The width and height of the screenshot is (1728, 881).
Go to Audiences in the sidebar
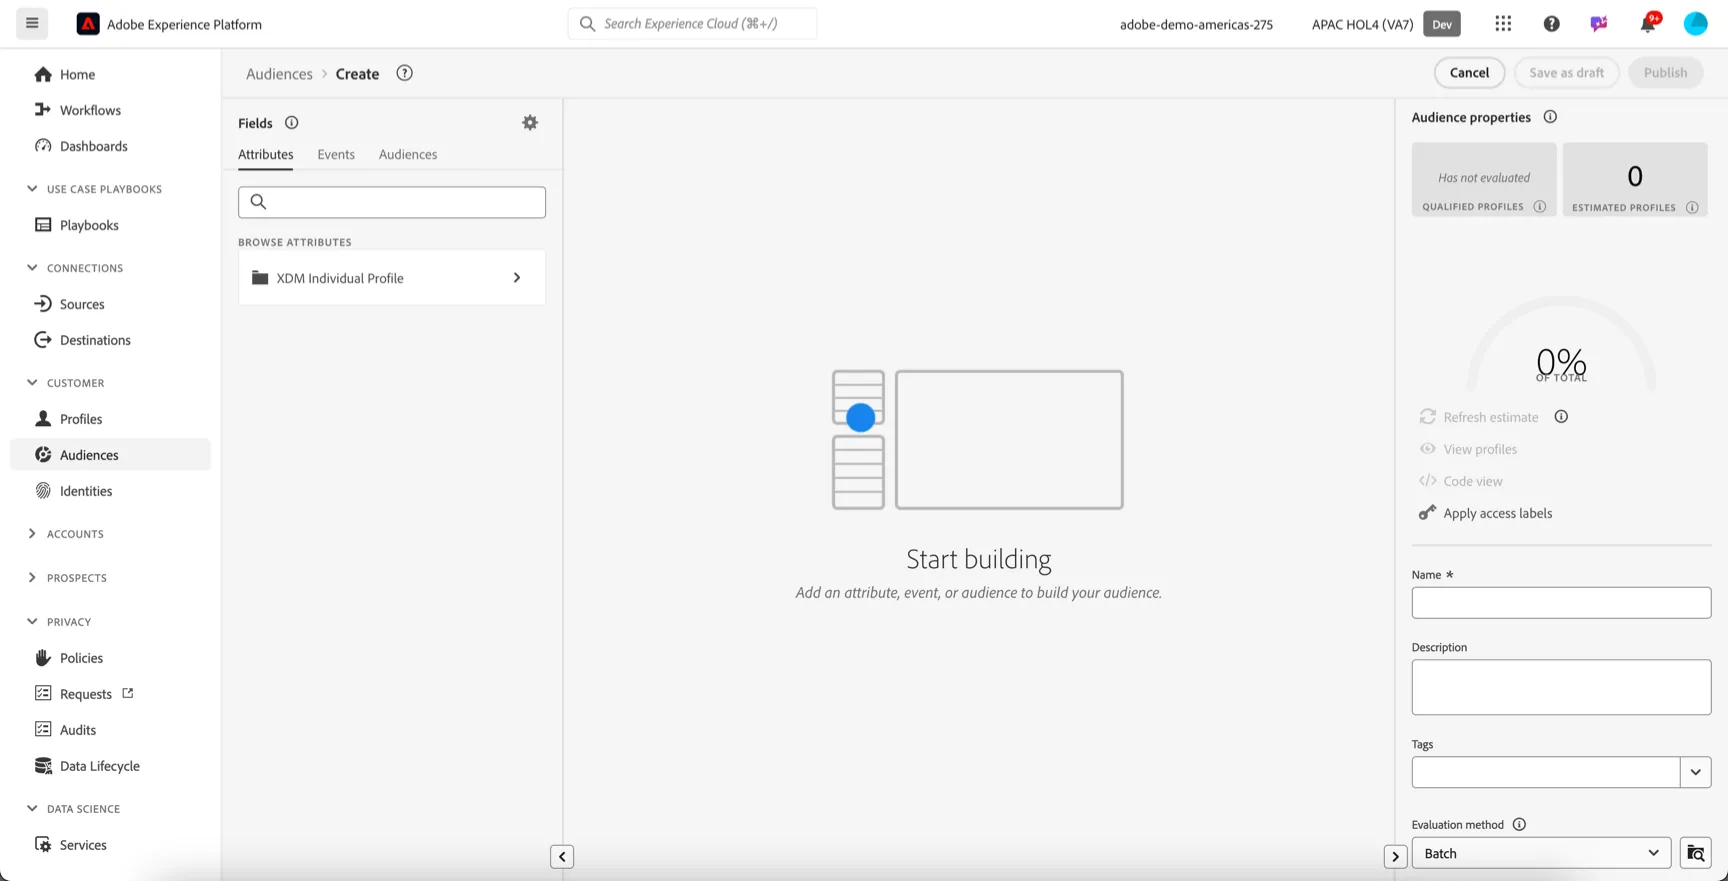pos(110,455)
